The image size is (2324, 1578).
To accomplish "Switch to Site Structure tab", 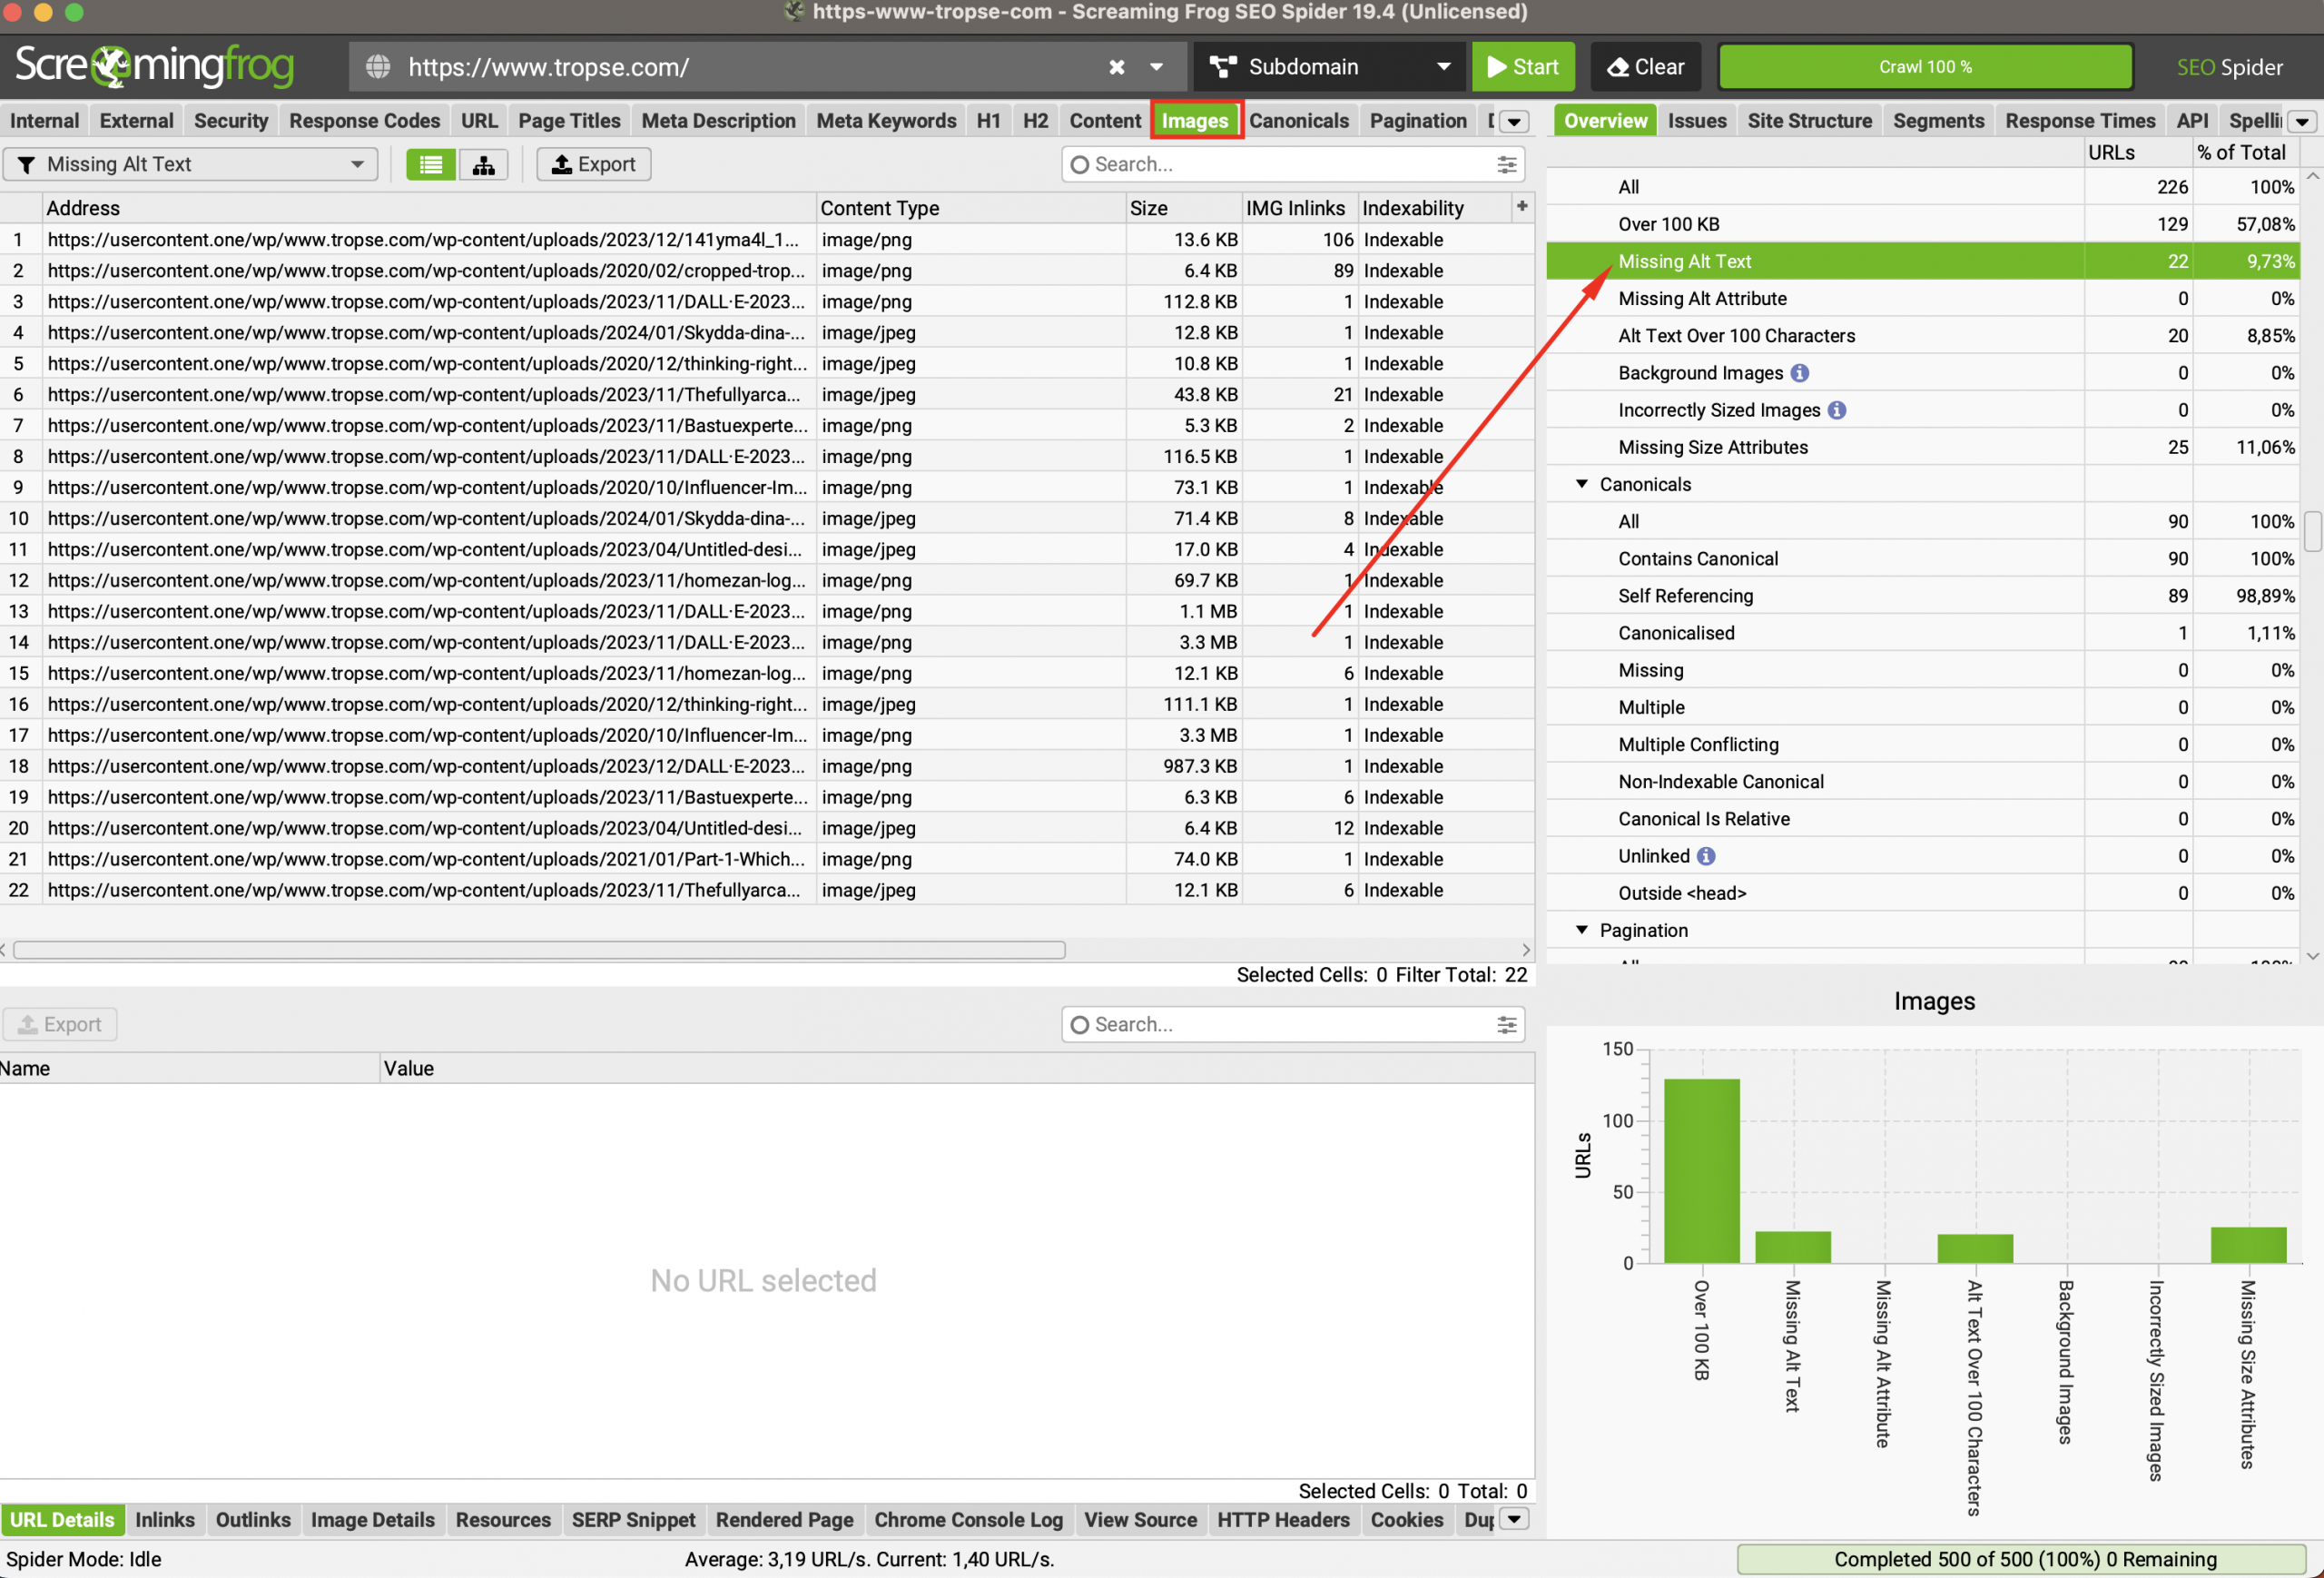I will 1809,121.
